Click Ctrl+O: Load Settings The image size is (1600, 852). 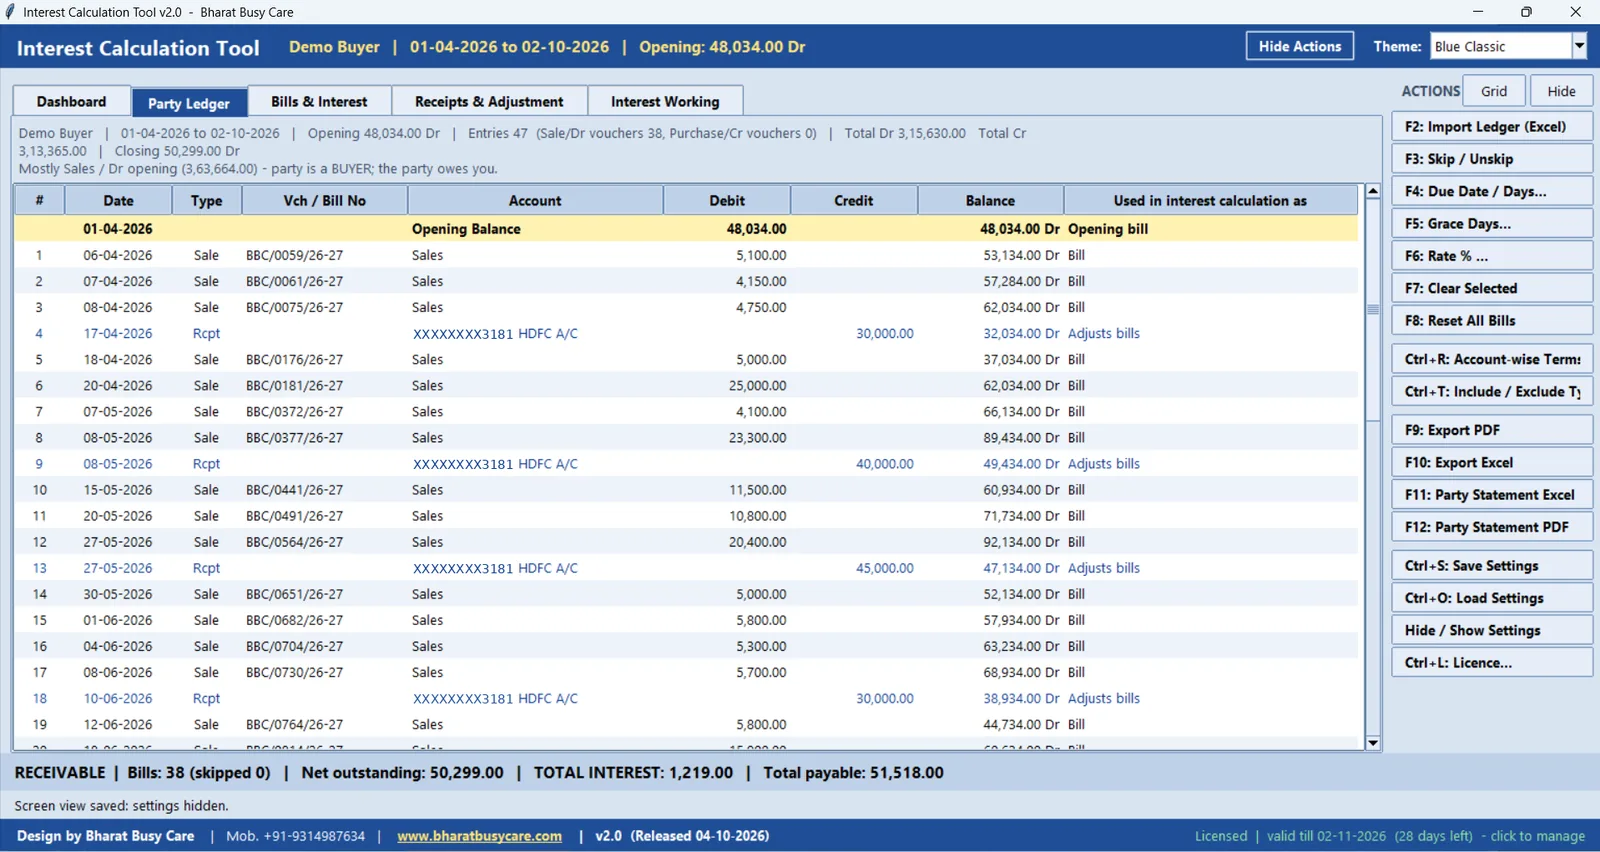click(x=1492, y=598)
